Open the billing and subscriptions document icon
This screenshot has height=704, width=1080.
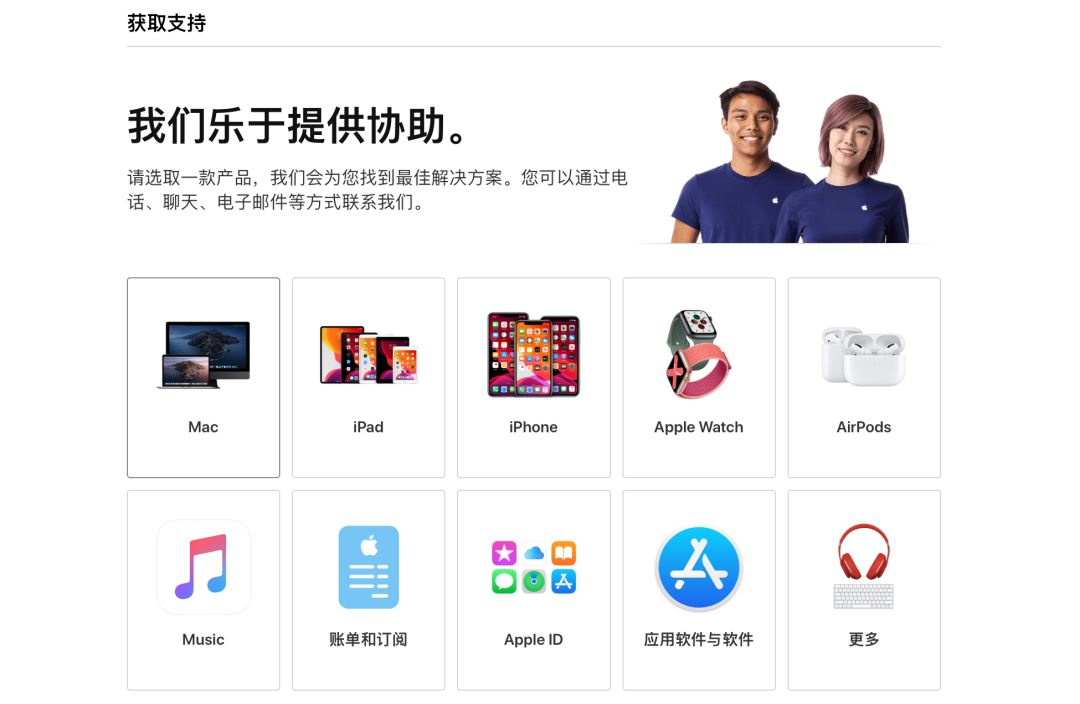click(x=368, y=567)
